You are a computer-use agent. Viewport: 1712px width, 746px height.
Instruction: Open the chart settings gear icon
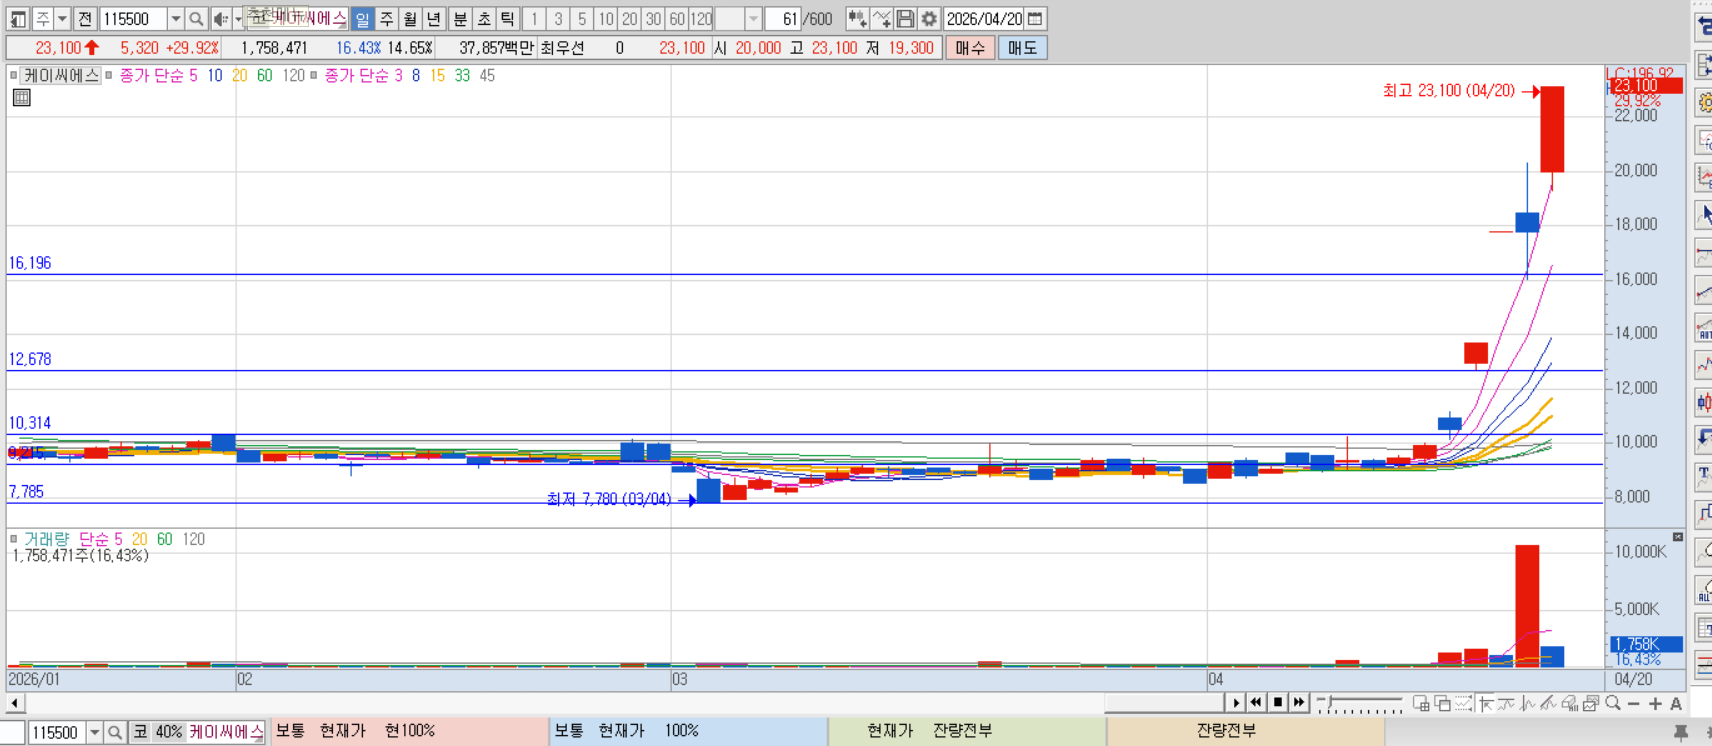pos(929,19)
